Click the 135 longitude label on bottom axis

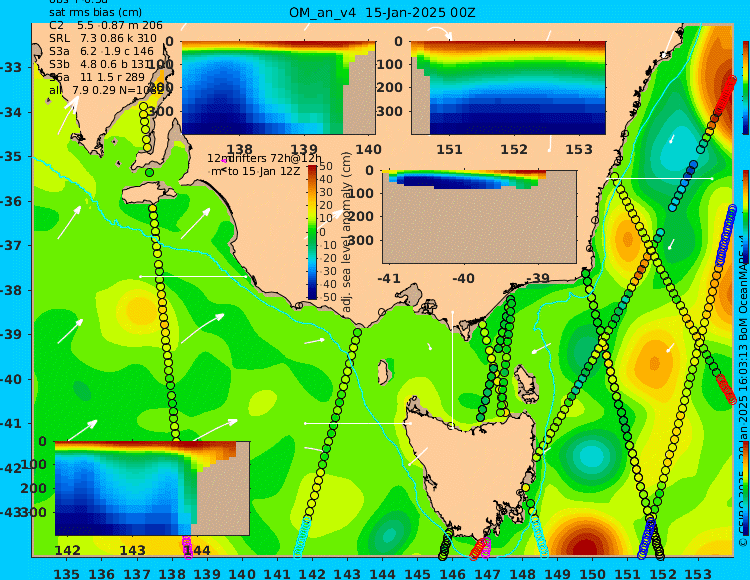coord(66,573)
